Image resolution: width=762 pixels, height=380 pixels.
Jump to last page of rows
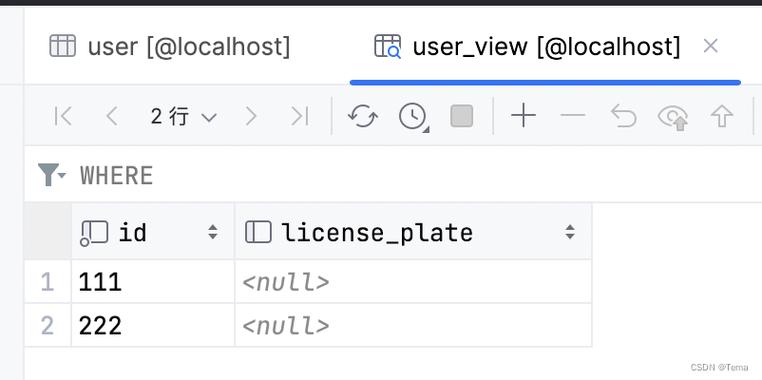point(299,117)
